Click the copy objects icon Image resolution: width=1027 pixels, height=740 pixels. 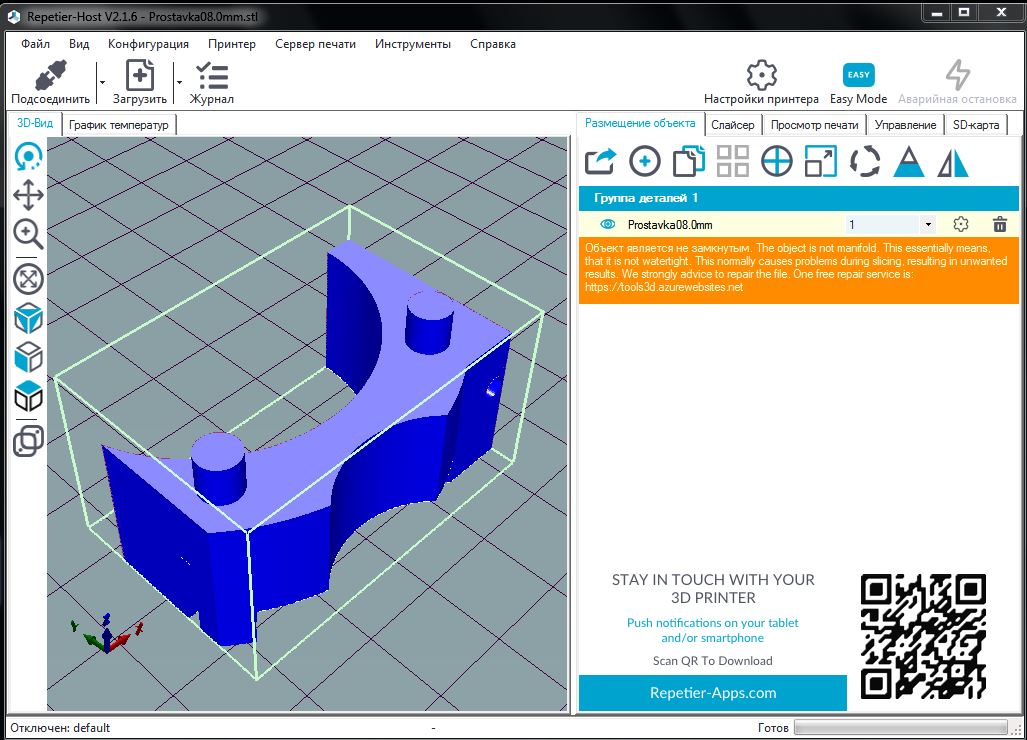(x=689, y=161)
